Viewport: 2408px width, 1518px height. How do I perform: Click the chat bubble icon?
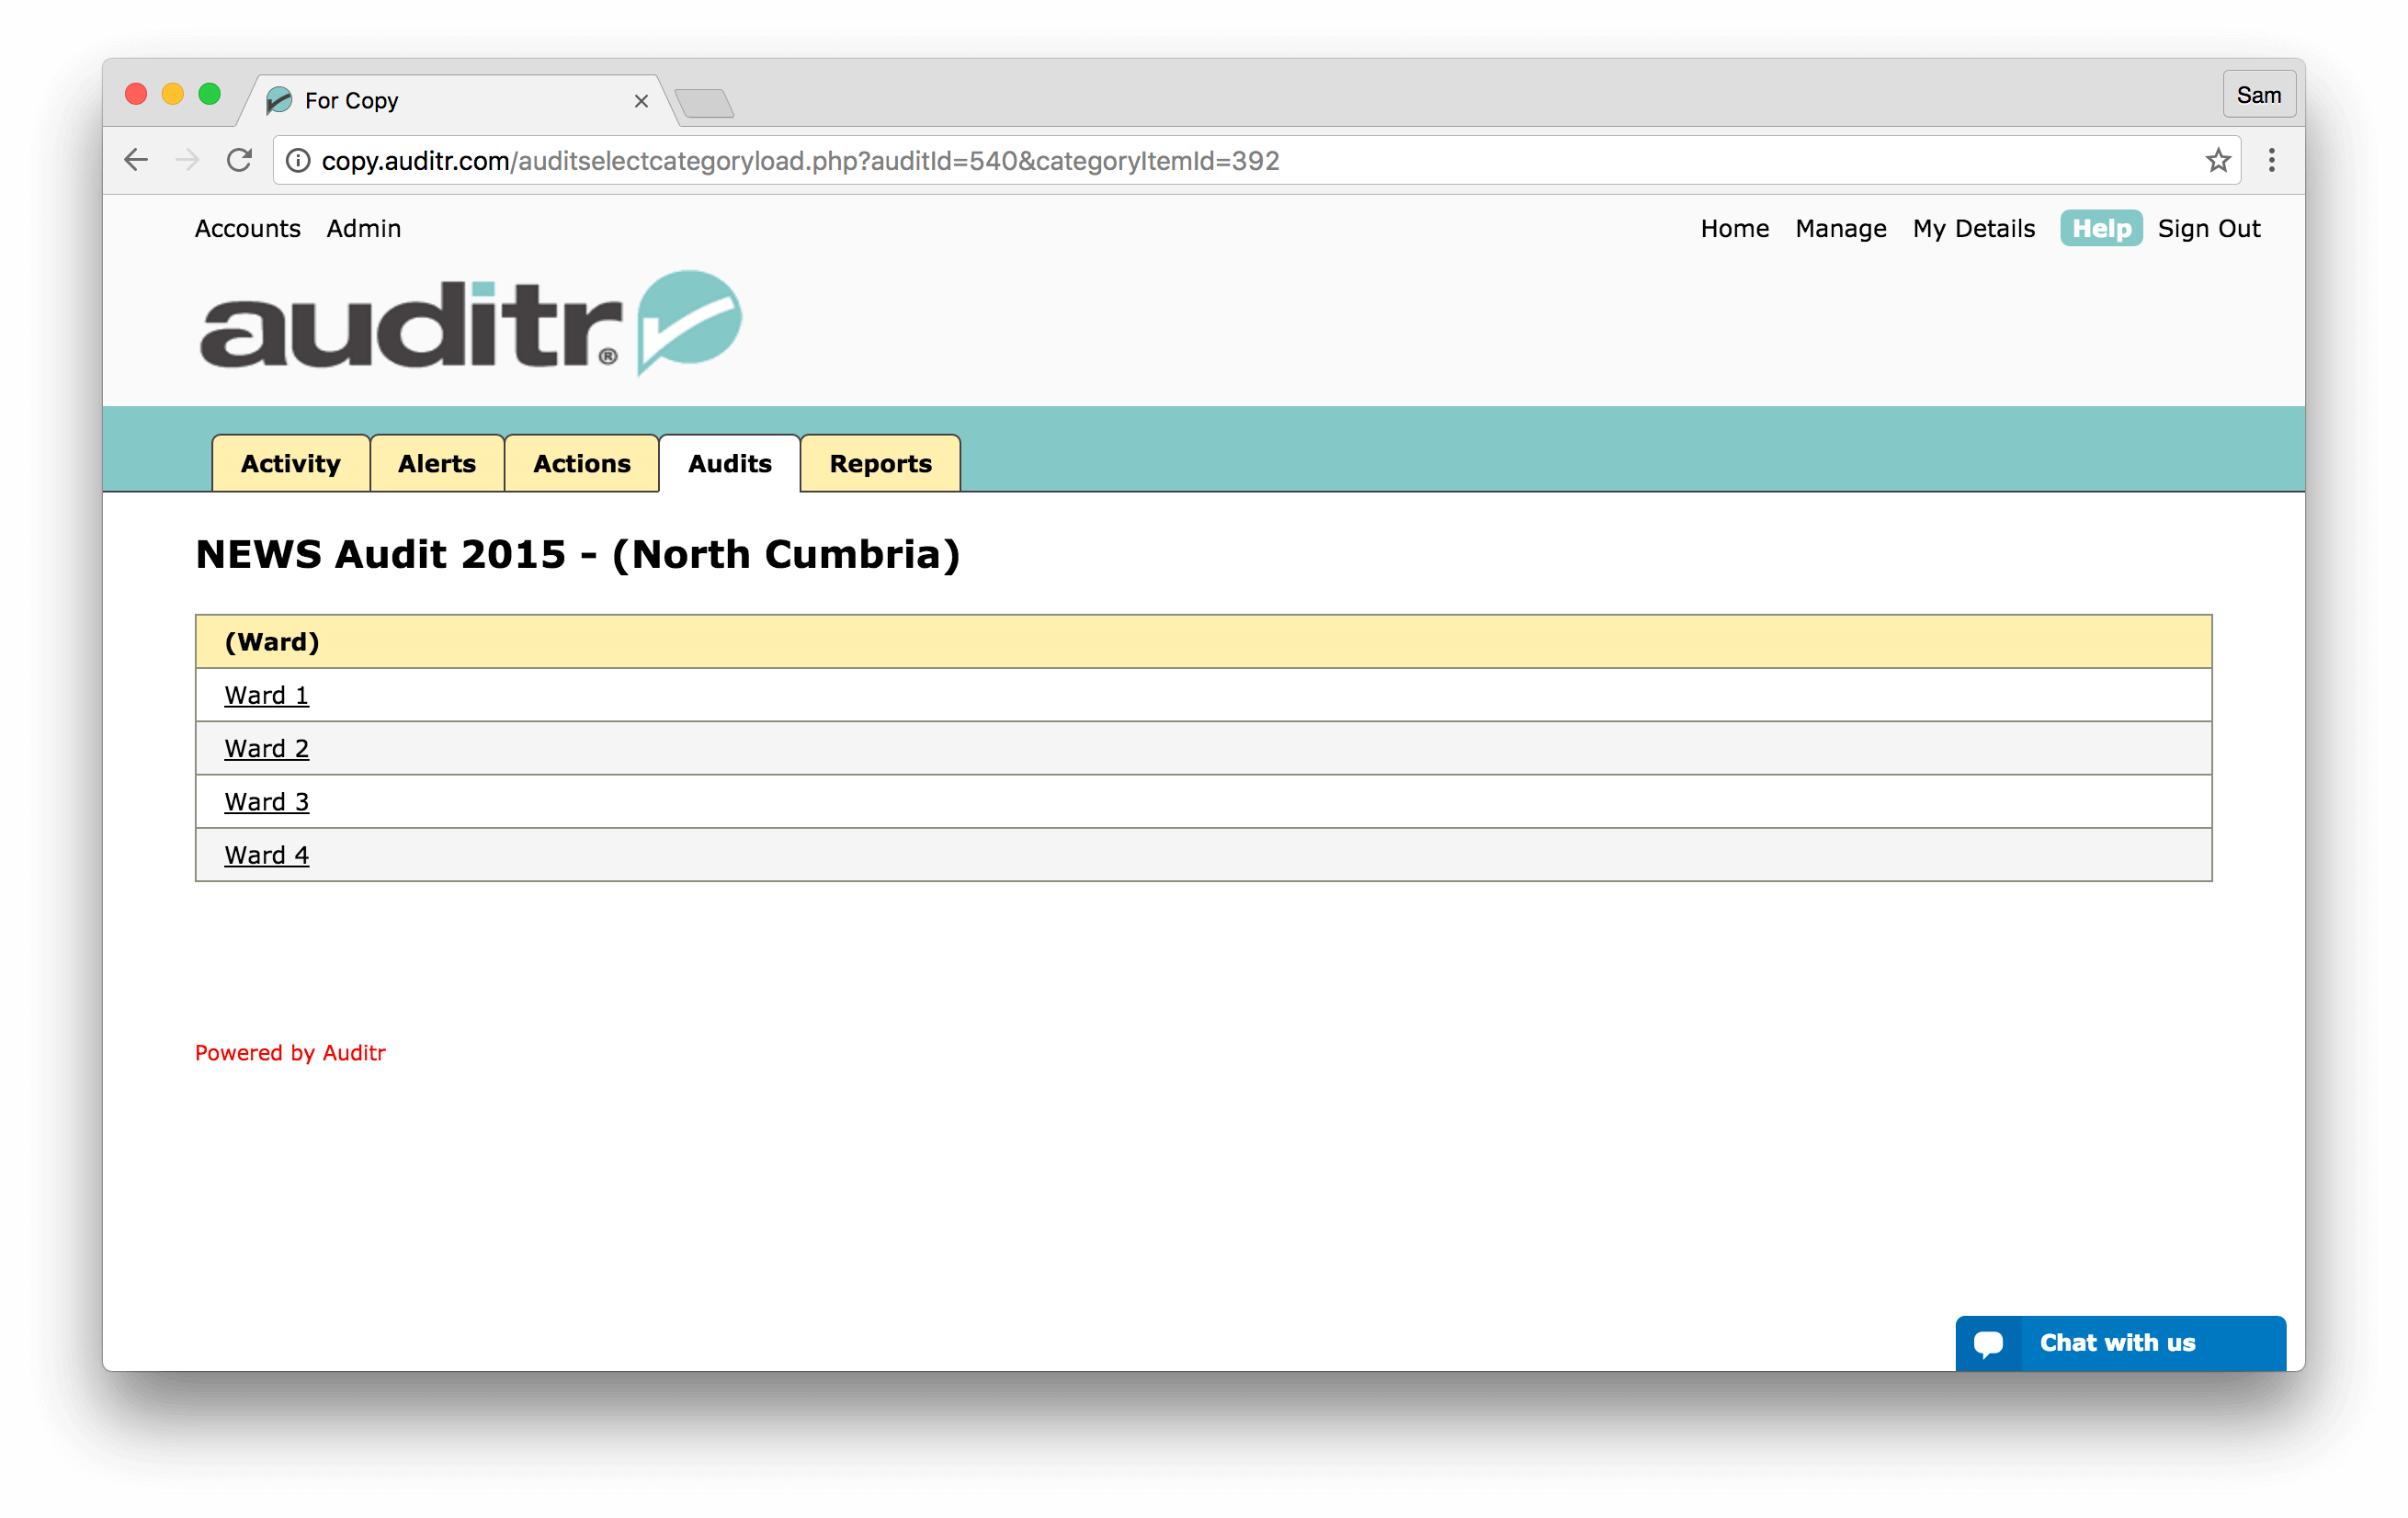pyautogui.click(x=1988, y=1343)
